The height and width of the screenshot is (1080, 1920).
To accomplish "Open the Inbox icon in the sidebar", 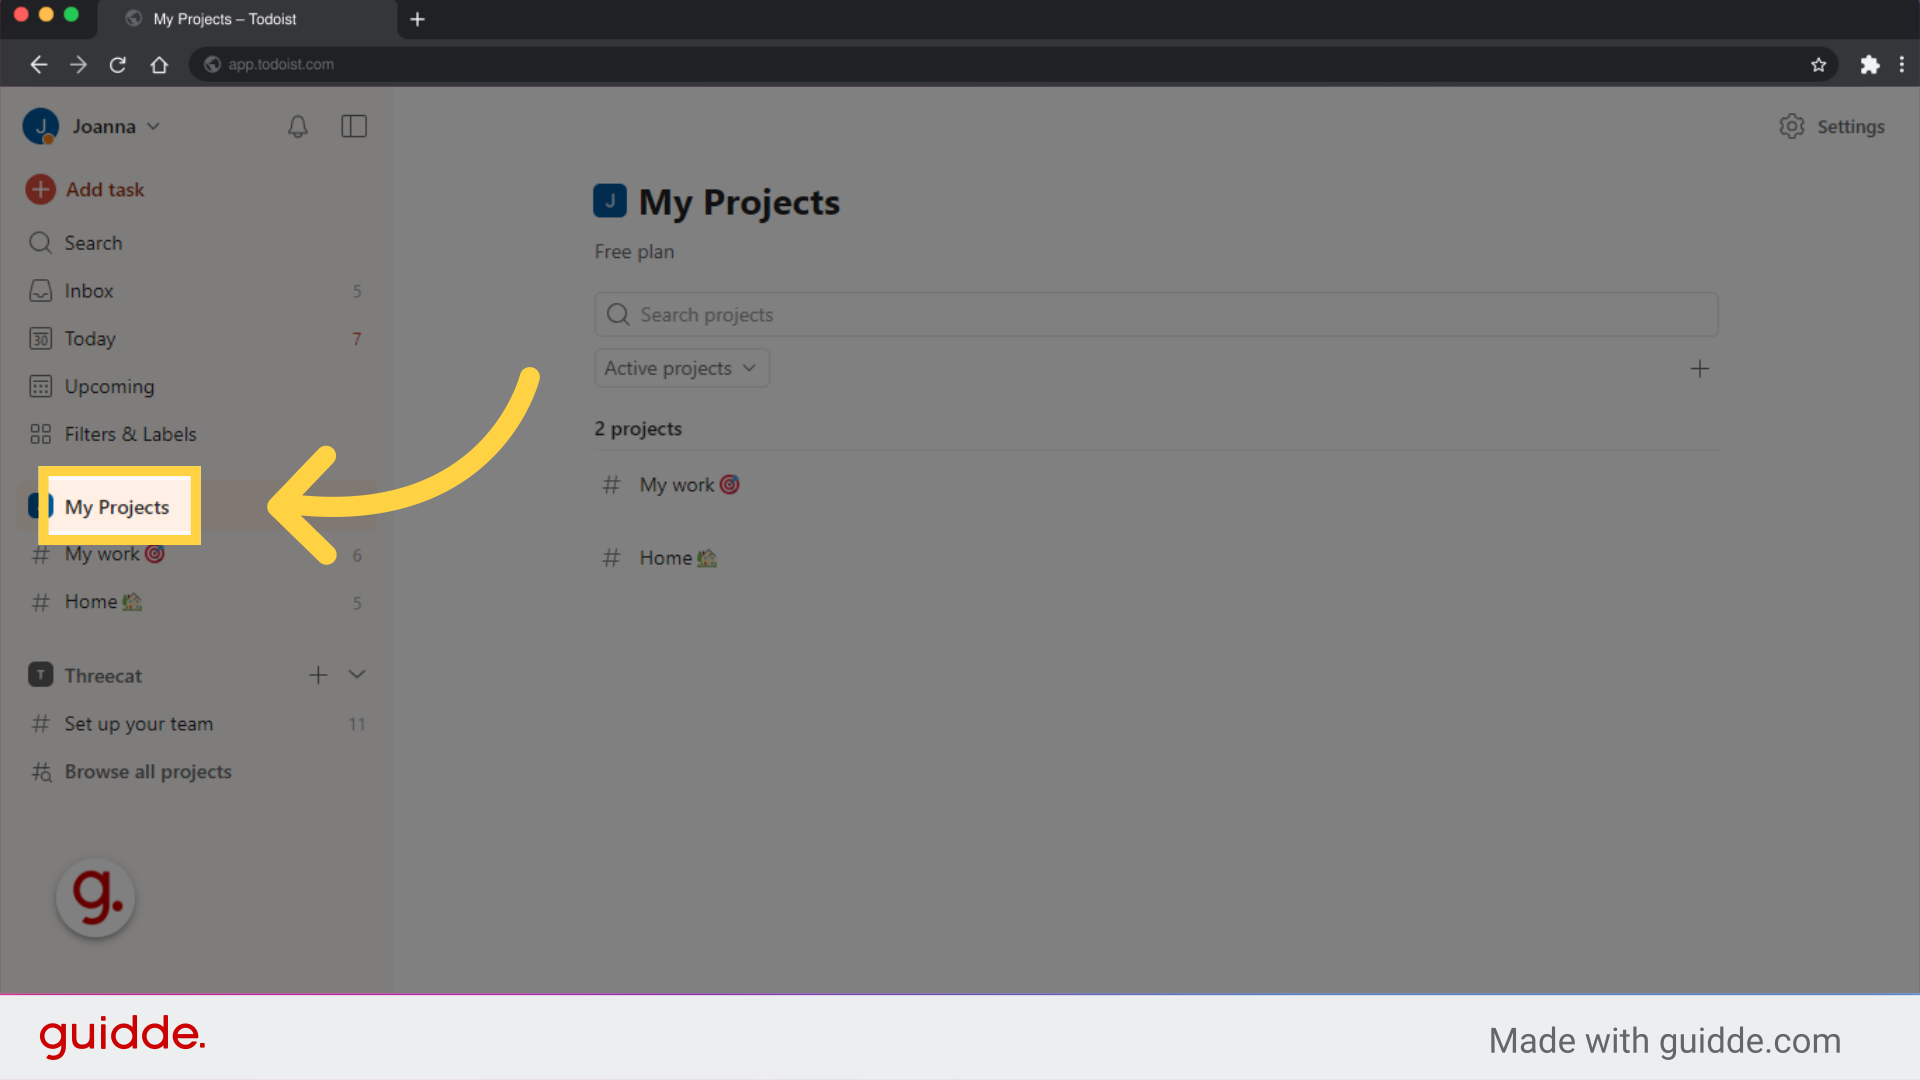I will click(40, 291).
